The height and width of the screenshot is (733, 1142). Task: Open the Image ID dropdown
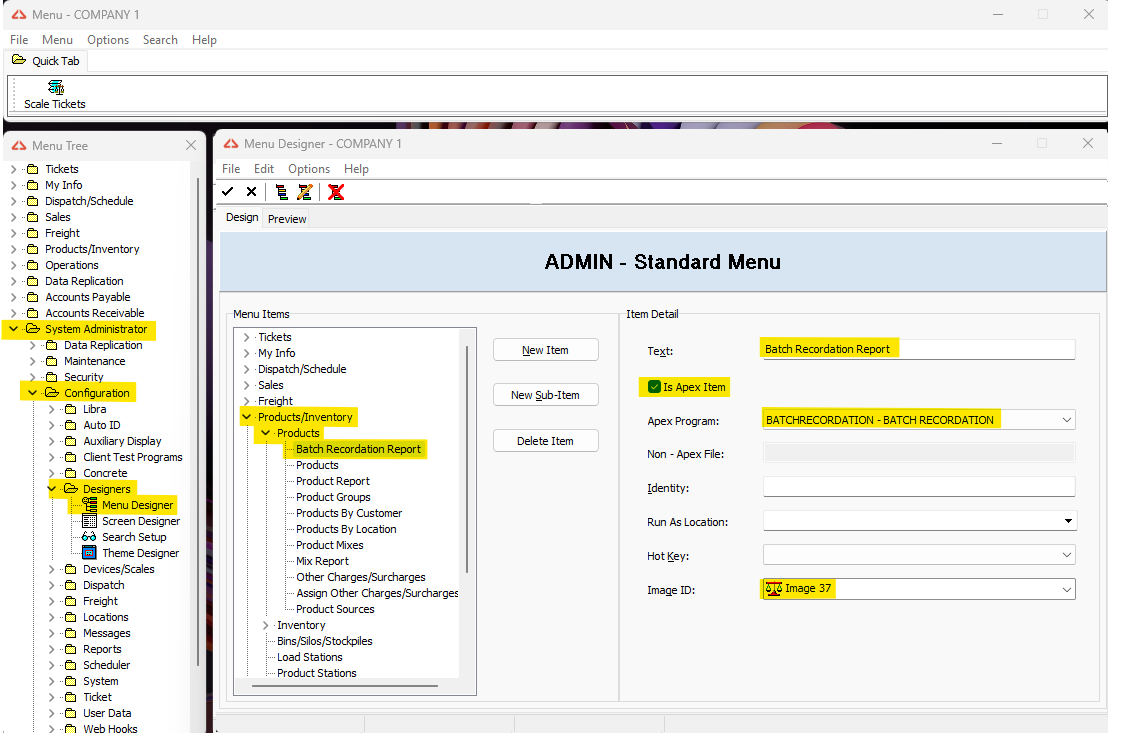coord(1066,589)
